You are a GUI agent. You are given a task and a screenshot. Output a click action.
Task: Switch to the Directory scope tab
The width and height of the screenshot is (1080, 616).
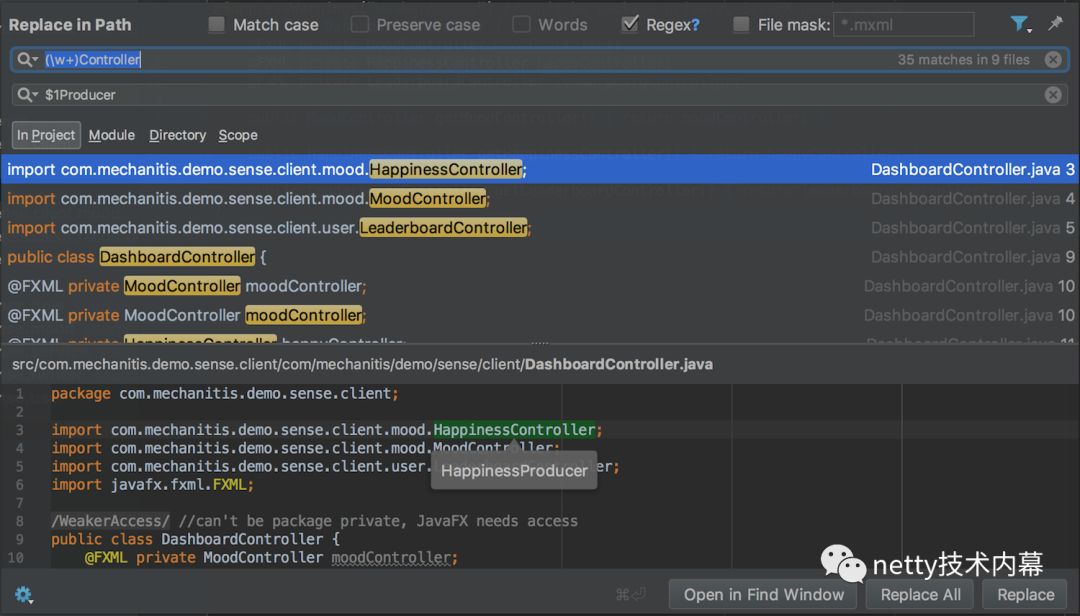pos(178,135)
